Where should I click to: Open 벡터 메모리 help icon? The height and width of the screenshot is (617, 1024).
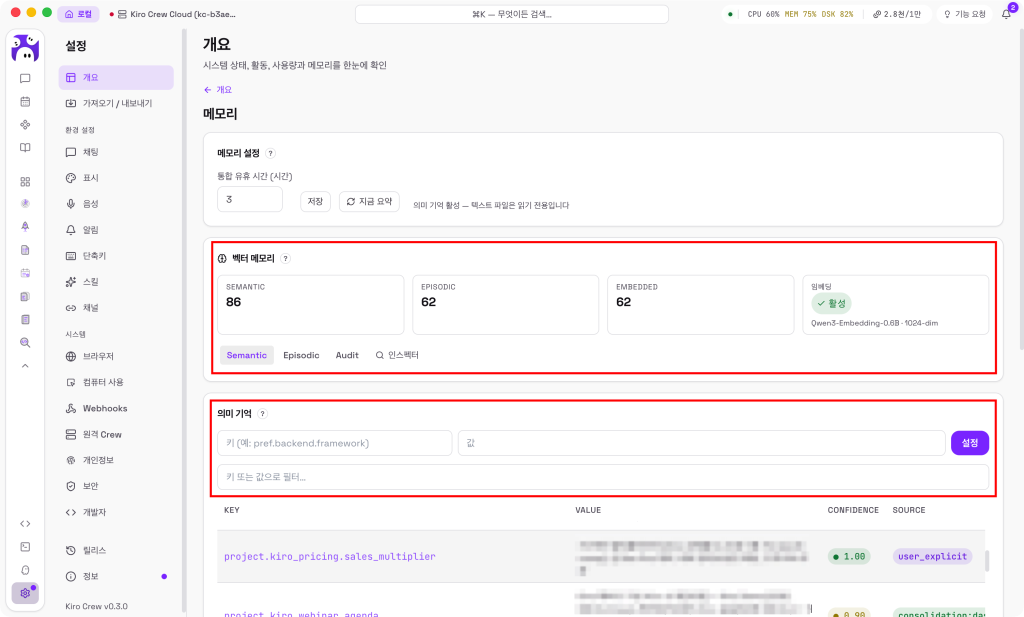coord(285,259)
